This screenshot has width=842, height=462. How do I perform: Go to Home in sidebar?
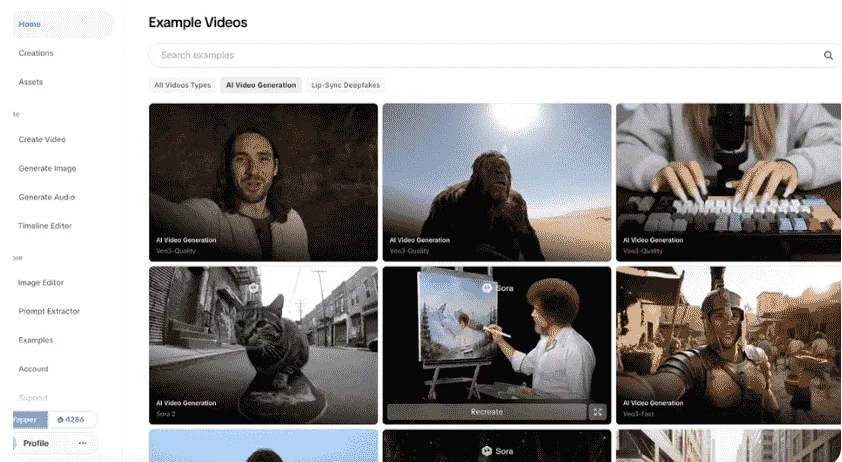click(30, 24)
